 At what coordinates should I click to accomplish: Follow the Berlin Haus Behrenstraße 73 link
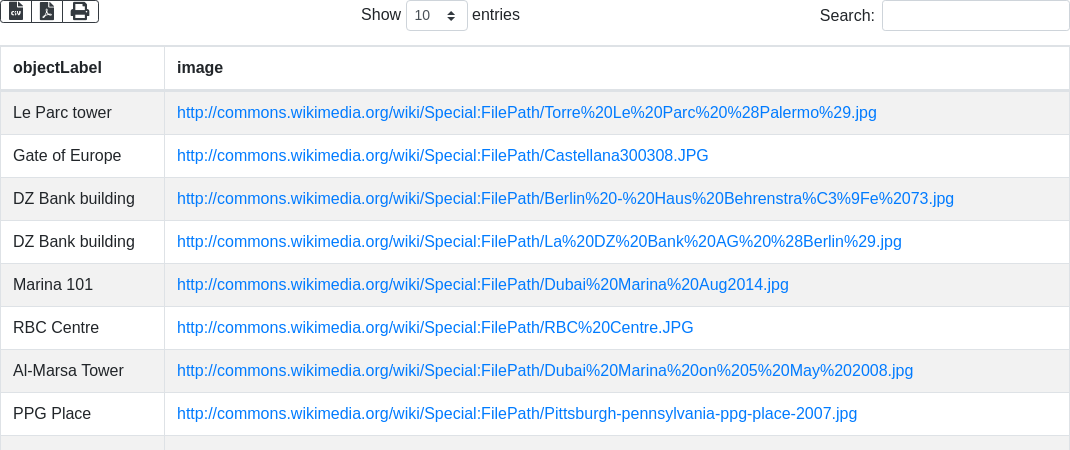point(565,199)
